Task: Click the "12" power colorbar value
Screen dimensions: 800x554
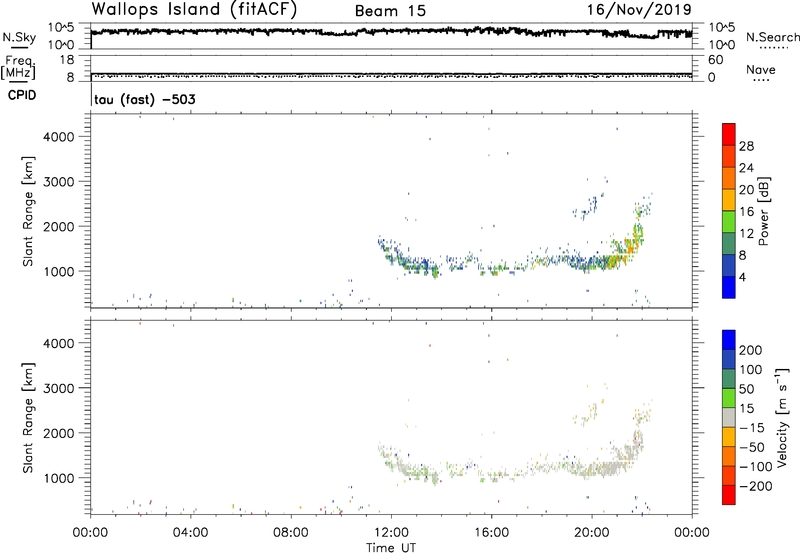Action: [x=746, y=234]
